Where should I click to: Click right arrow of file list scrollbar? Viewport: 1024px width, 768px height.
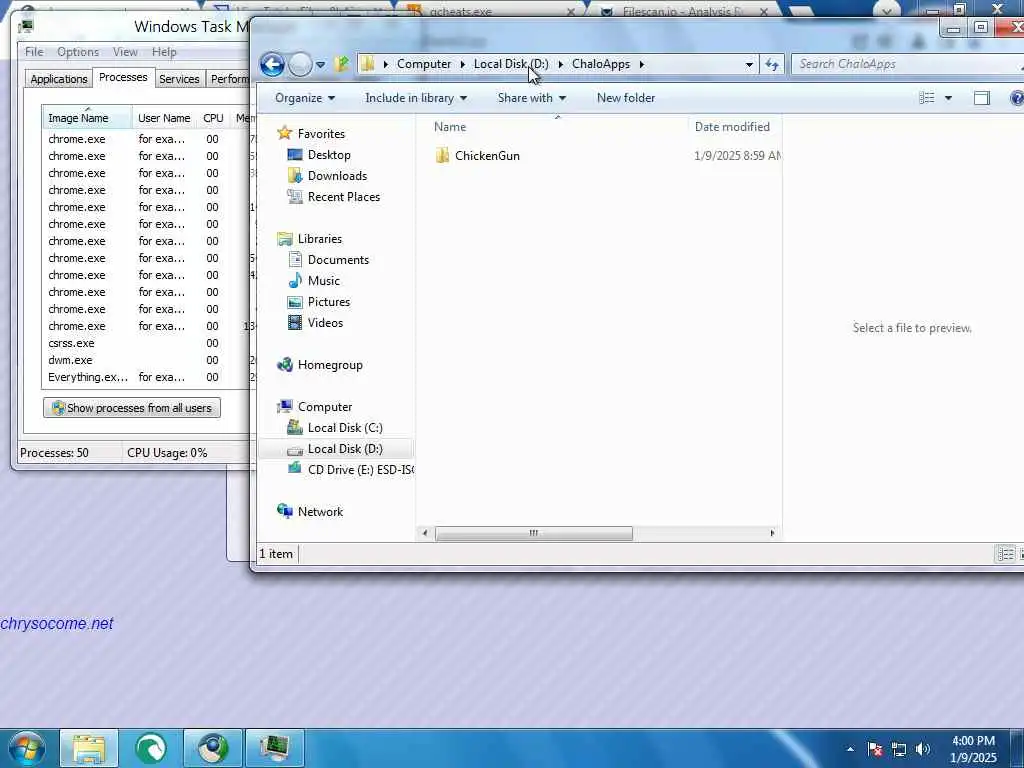pos(773,534)
